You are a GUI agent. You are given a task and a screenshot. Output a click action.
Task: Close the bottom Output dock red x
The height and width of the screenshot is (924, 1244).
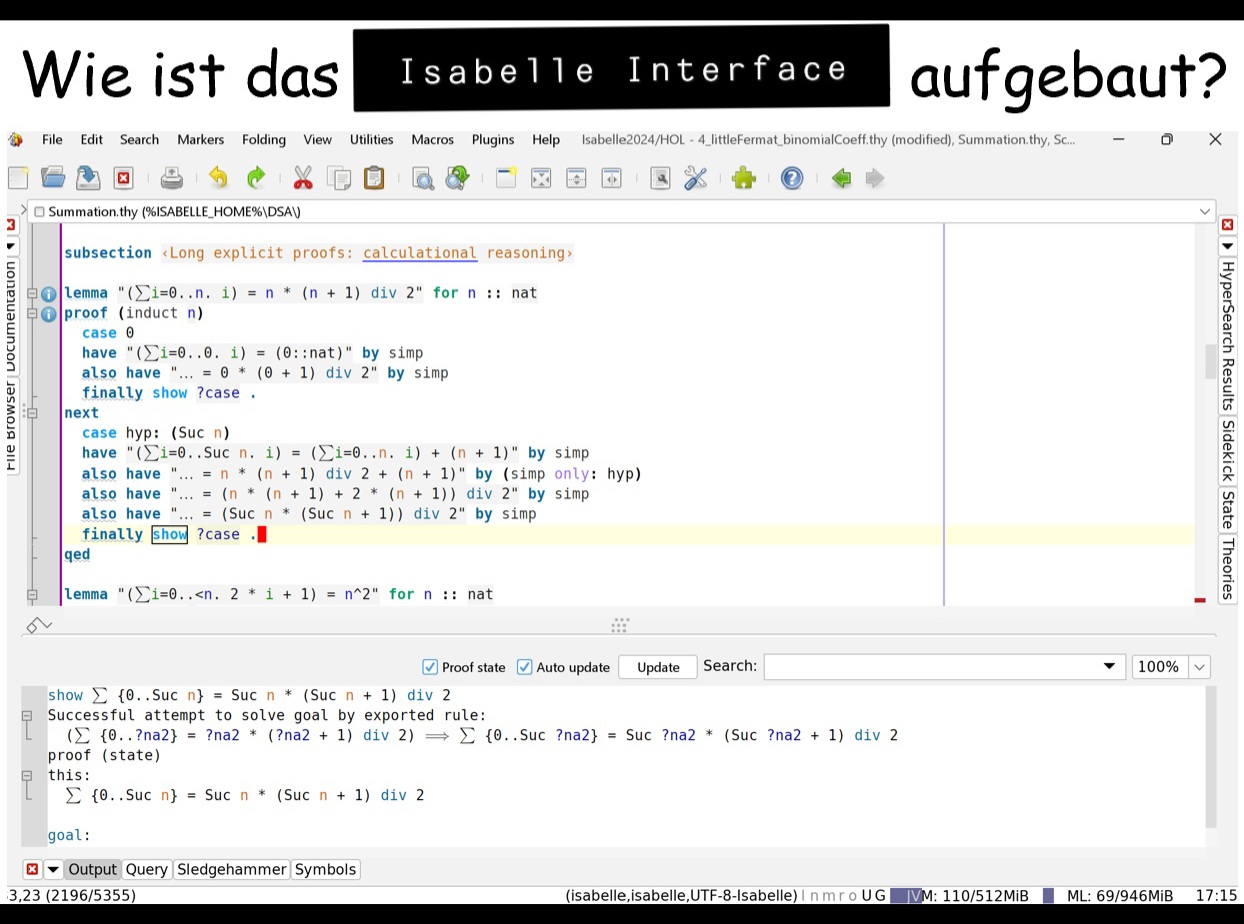click(x=32, y=870)
